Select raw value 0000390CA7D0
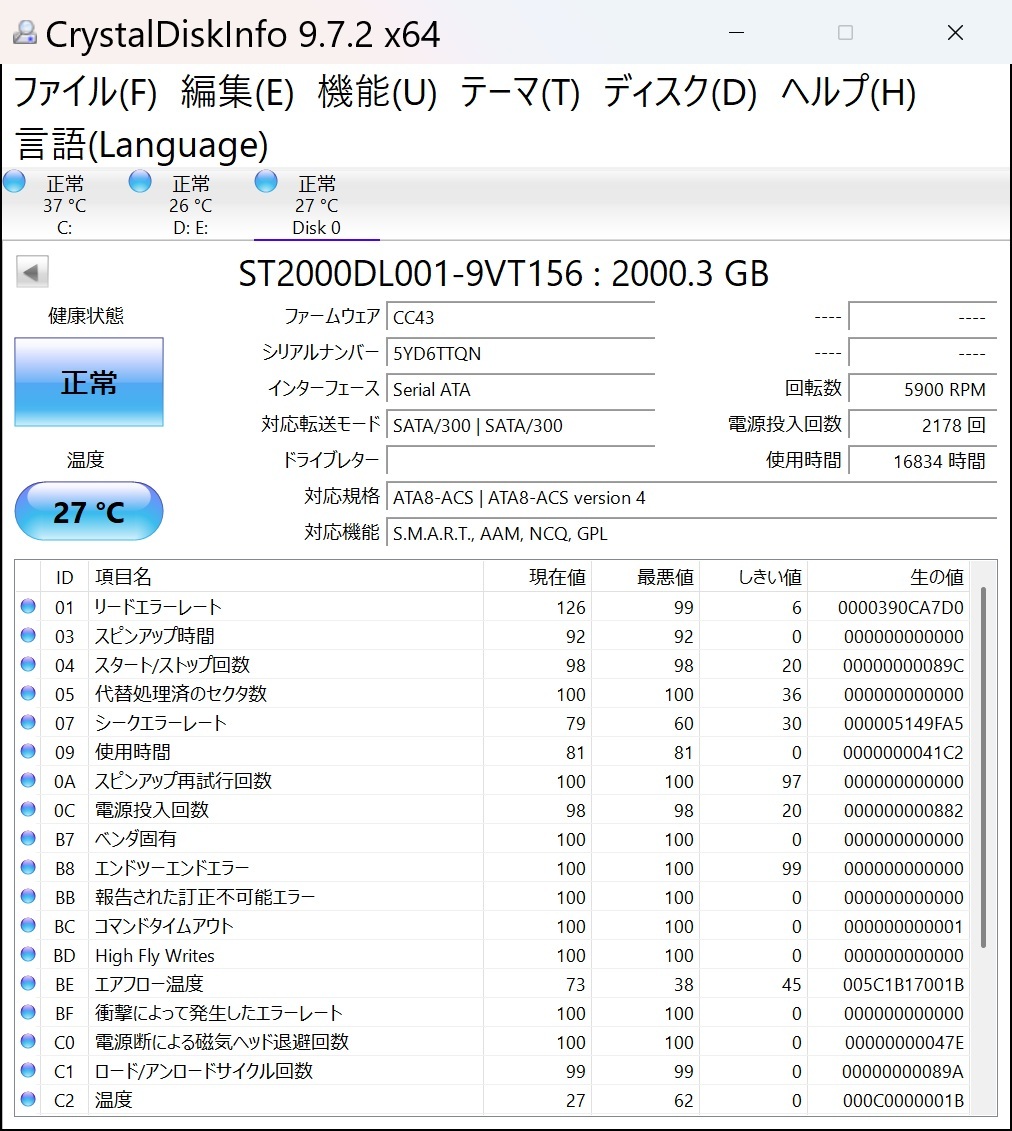Viewport: 1012px width, 1131px height. (900, 607)
